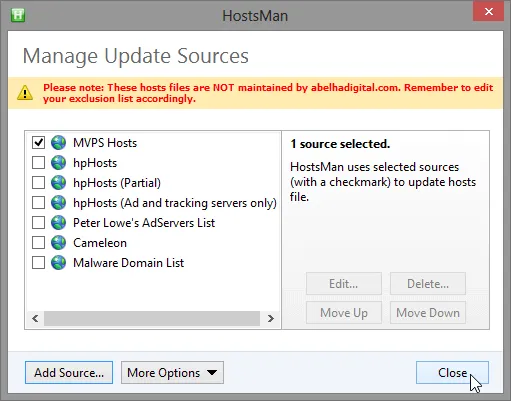
Task: Click the globe icon beside hpHosts (Partial)
Action: coord(59,183)
